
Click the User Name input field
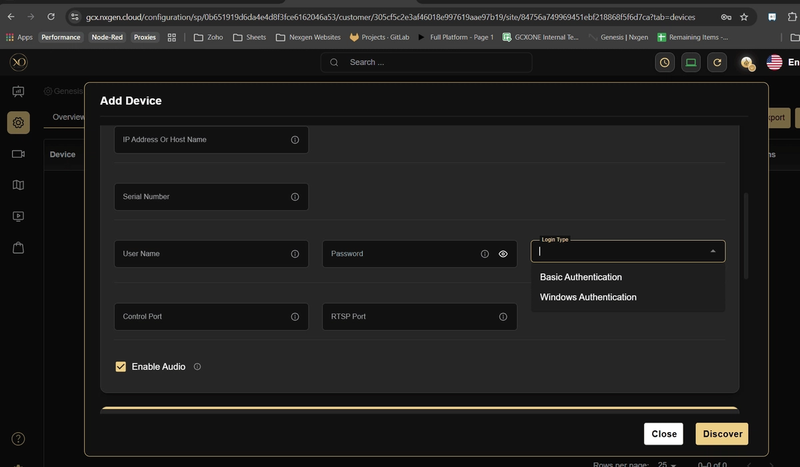211,254
